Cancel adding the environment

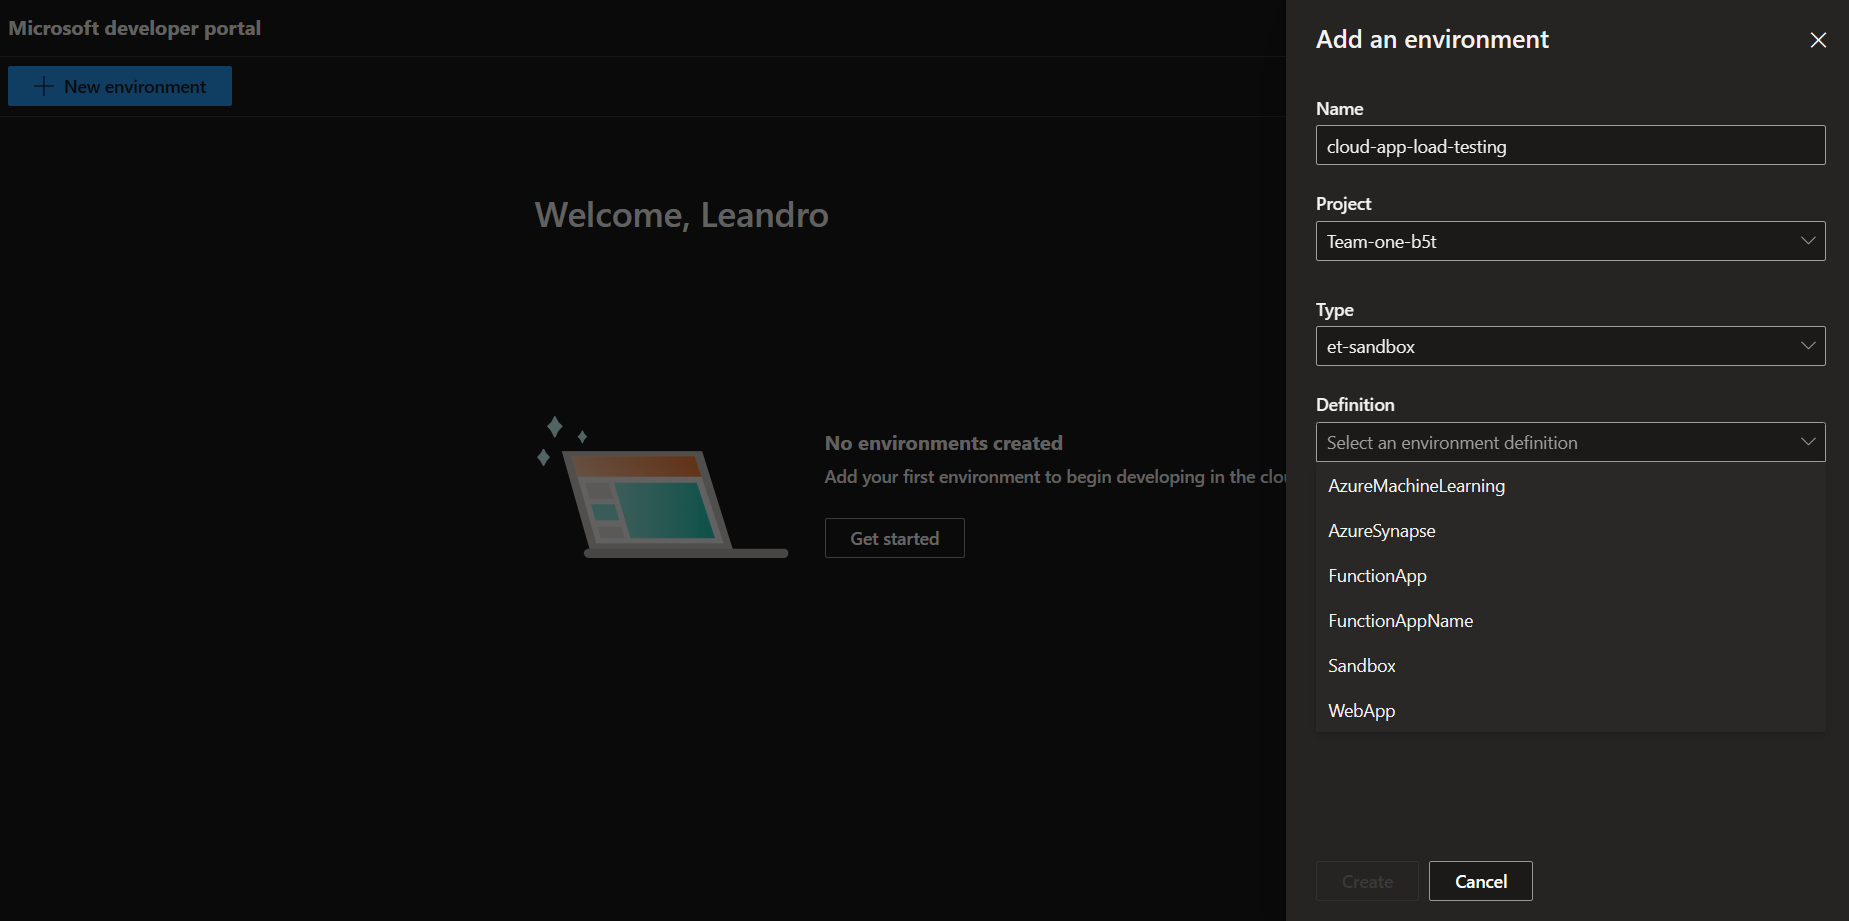click(x=1480, y=881)
